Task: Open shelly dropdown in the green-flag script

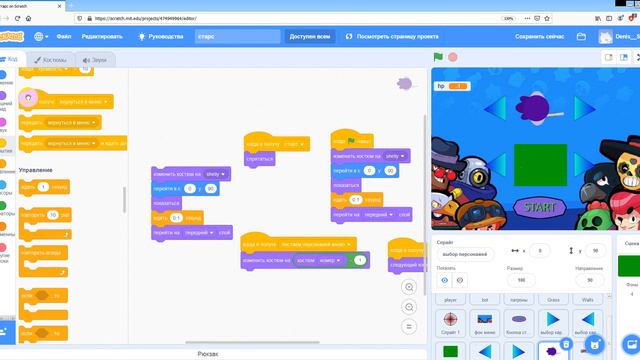Action: [395, 156]
